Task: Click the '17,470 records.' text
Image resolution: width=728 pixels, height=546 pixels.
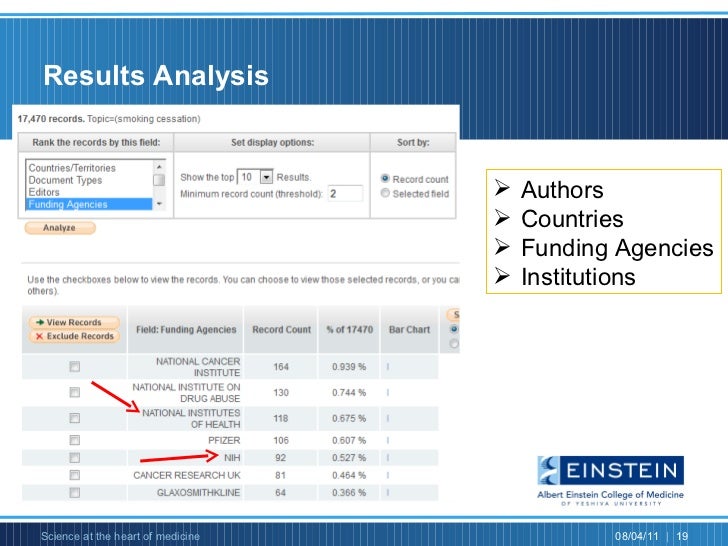Action: (x=51, y=119)
